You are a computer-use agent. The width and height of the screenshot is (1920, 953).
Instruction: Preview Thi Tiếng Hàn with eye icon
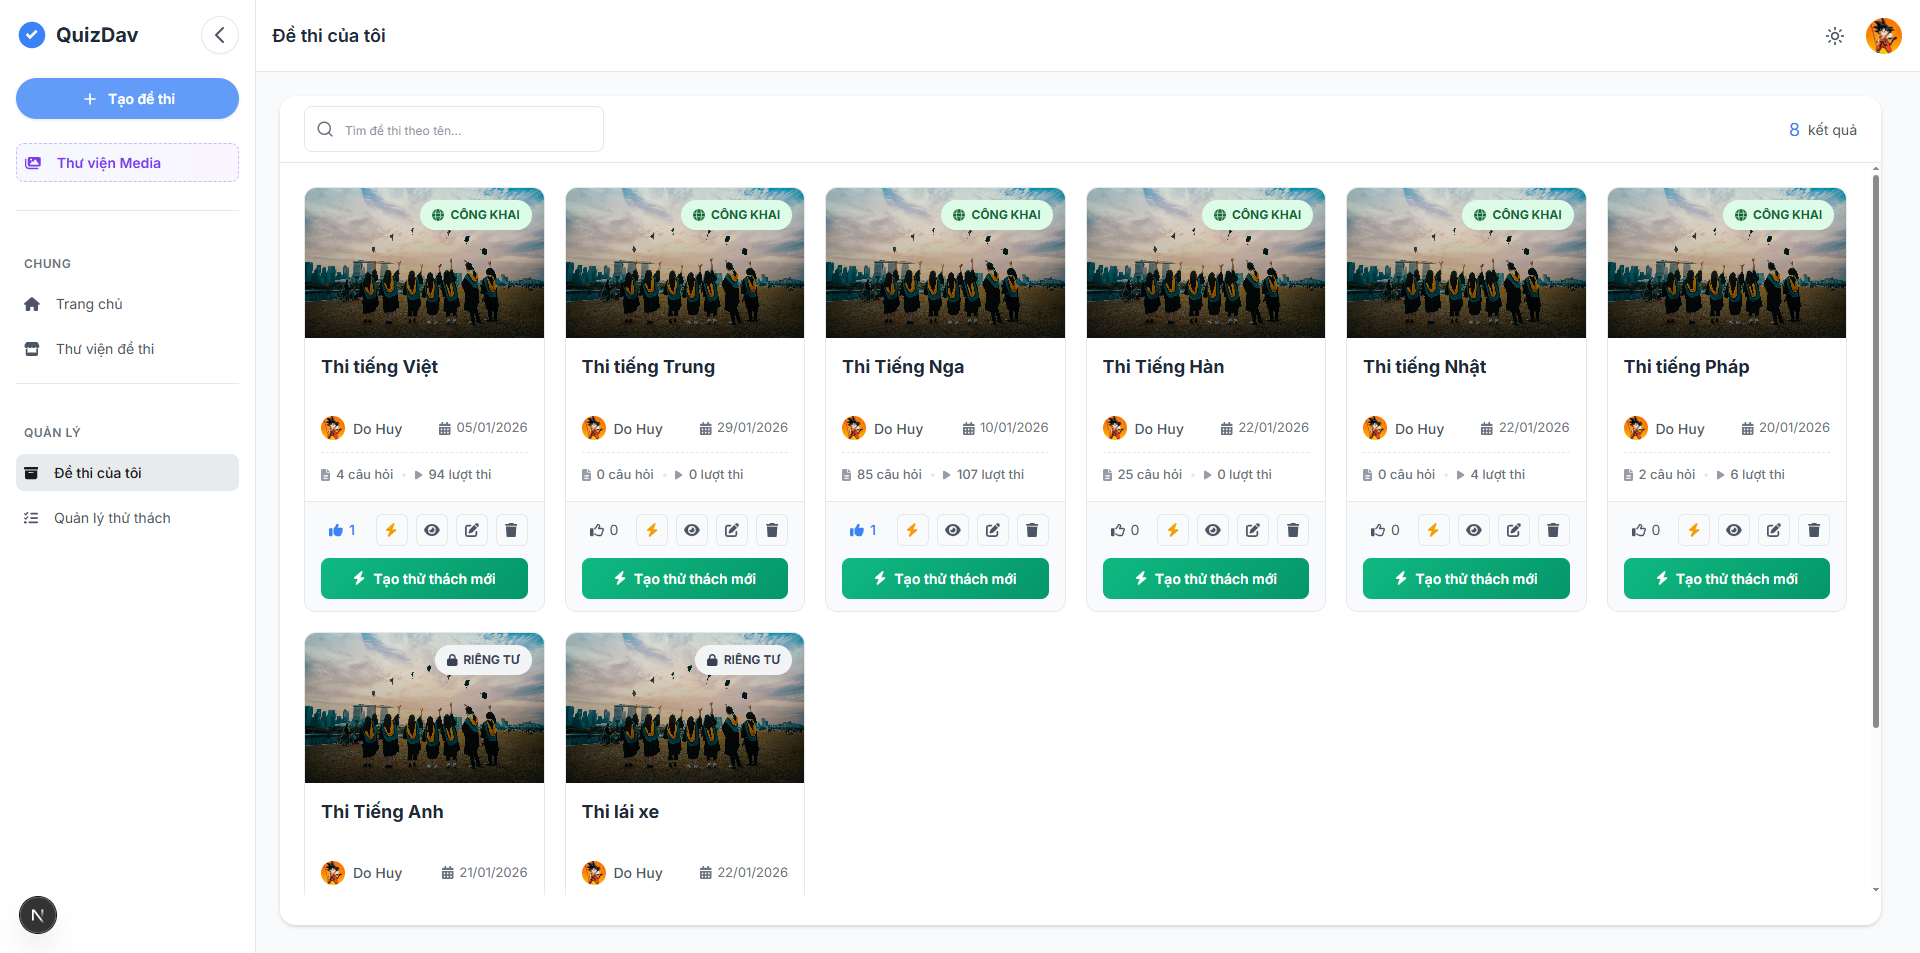click(1213, 530)
